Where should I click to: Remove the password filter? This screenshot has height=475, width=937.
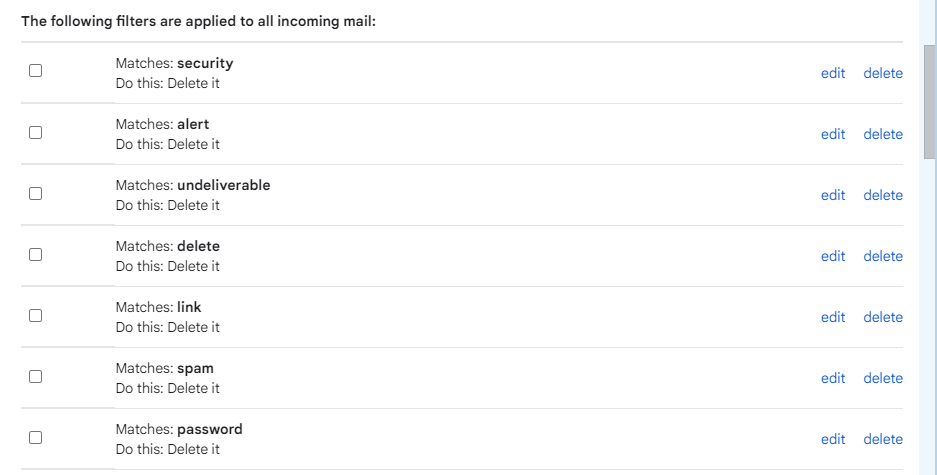883,439
